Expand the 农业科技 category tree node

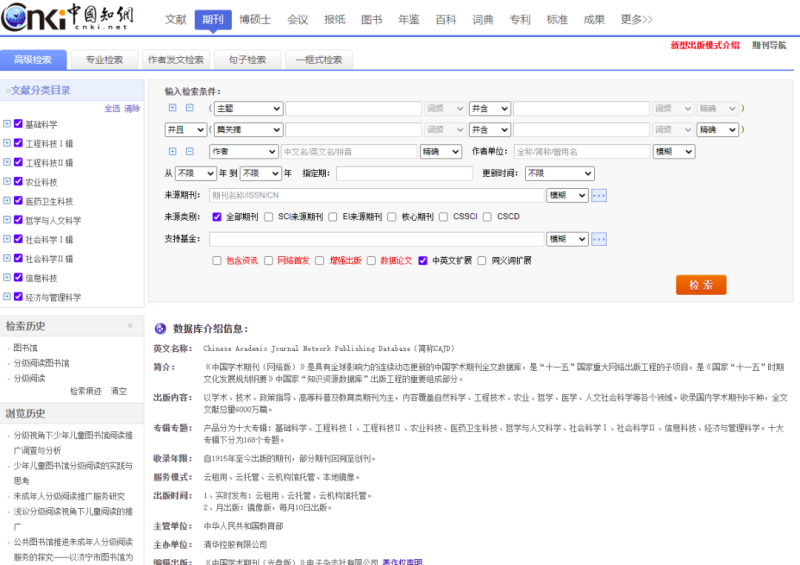7,182
